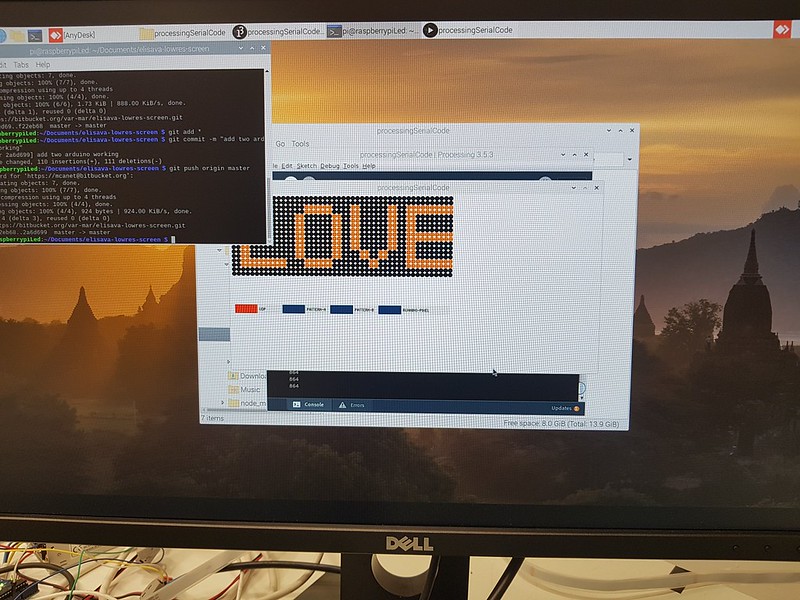Switch to the Console tab

(x=310, y=404)
